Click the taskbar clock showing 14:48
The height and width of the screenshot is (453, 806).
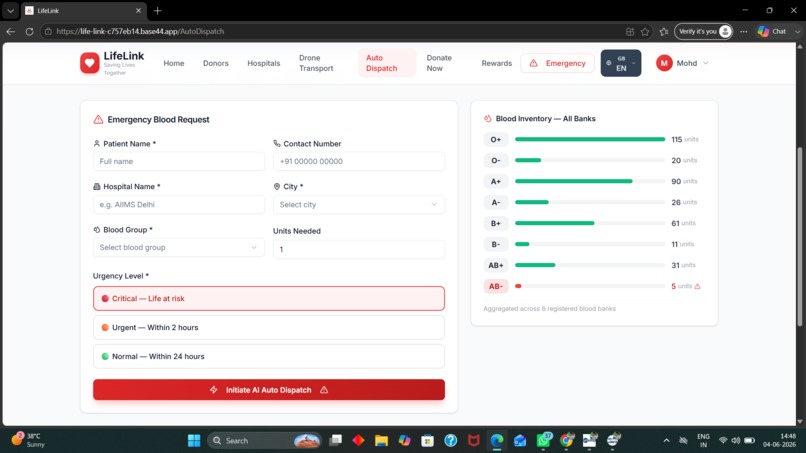pyautogui.click(x=779, y=440)
